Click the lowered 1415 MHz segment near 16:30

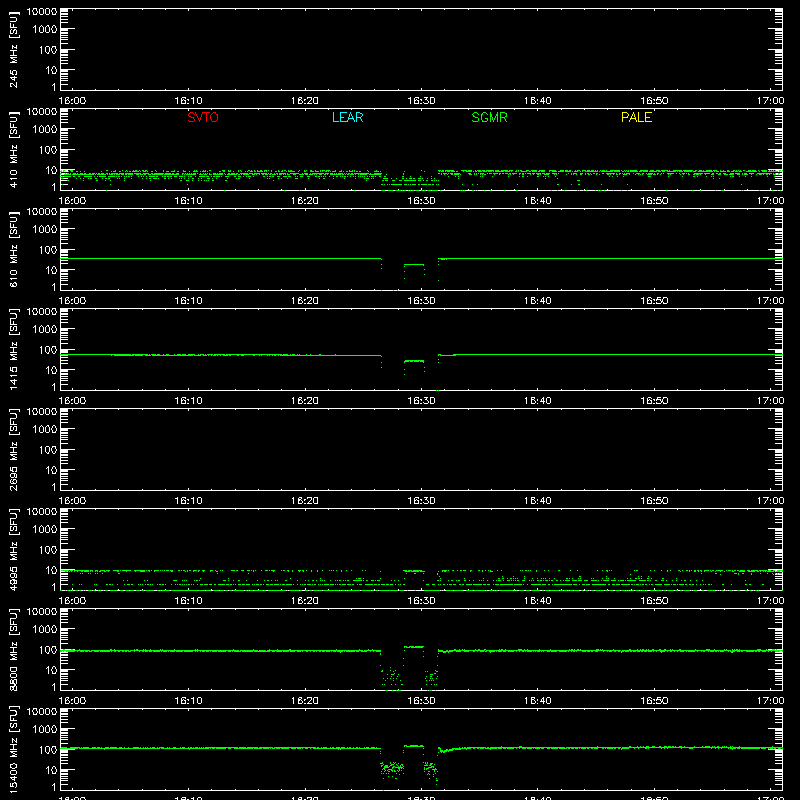(414, 361)
